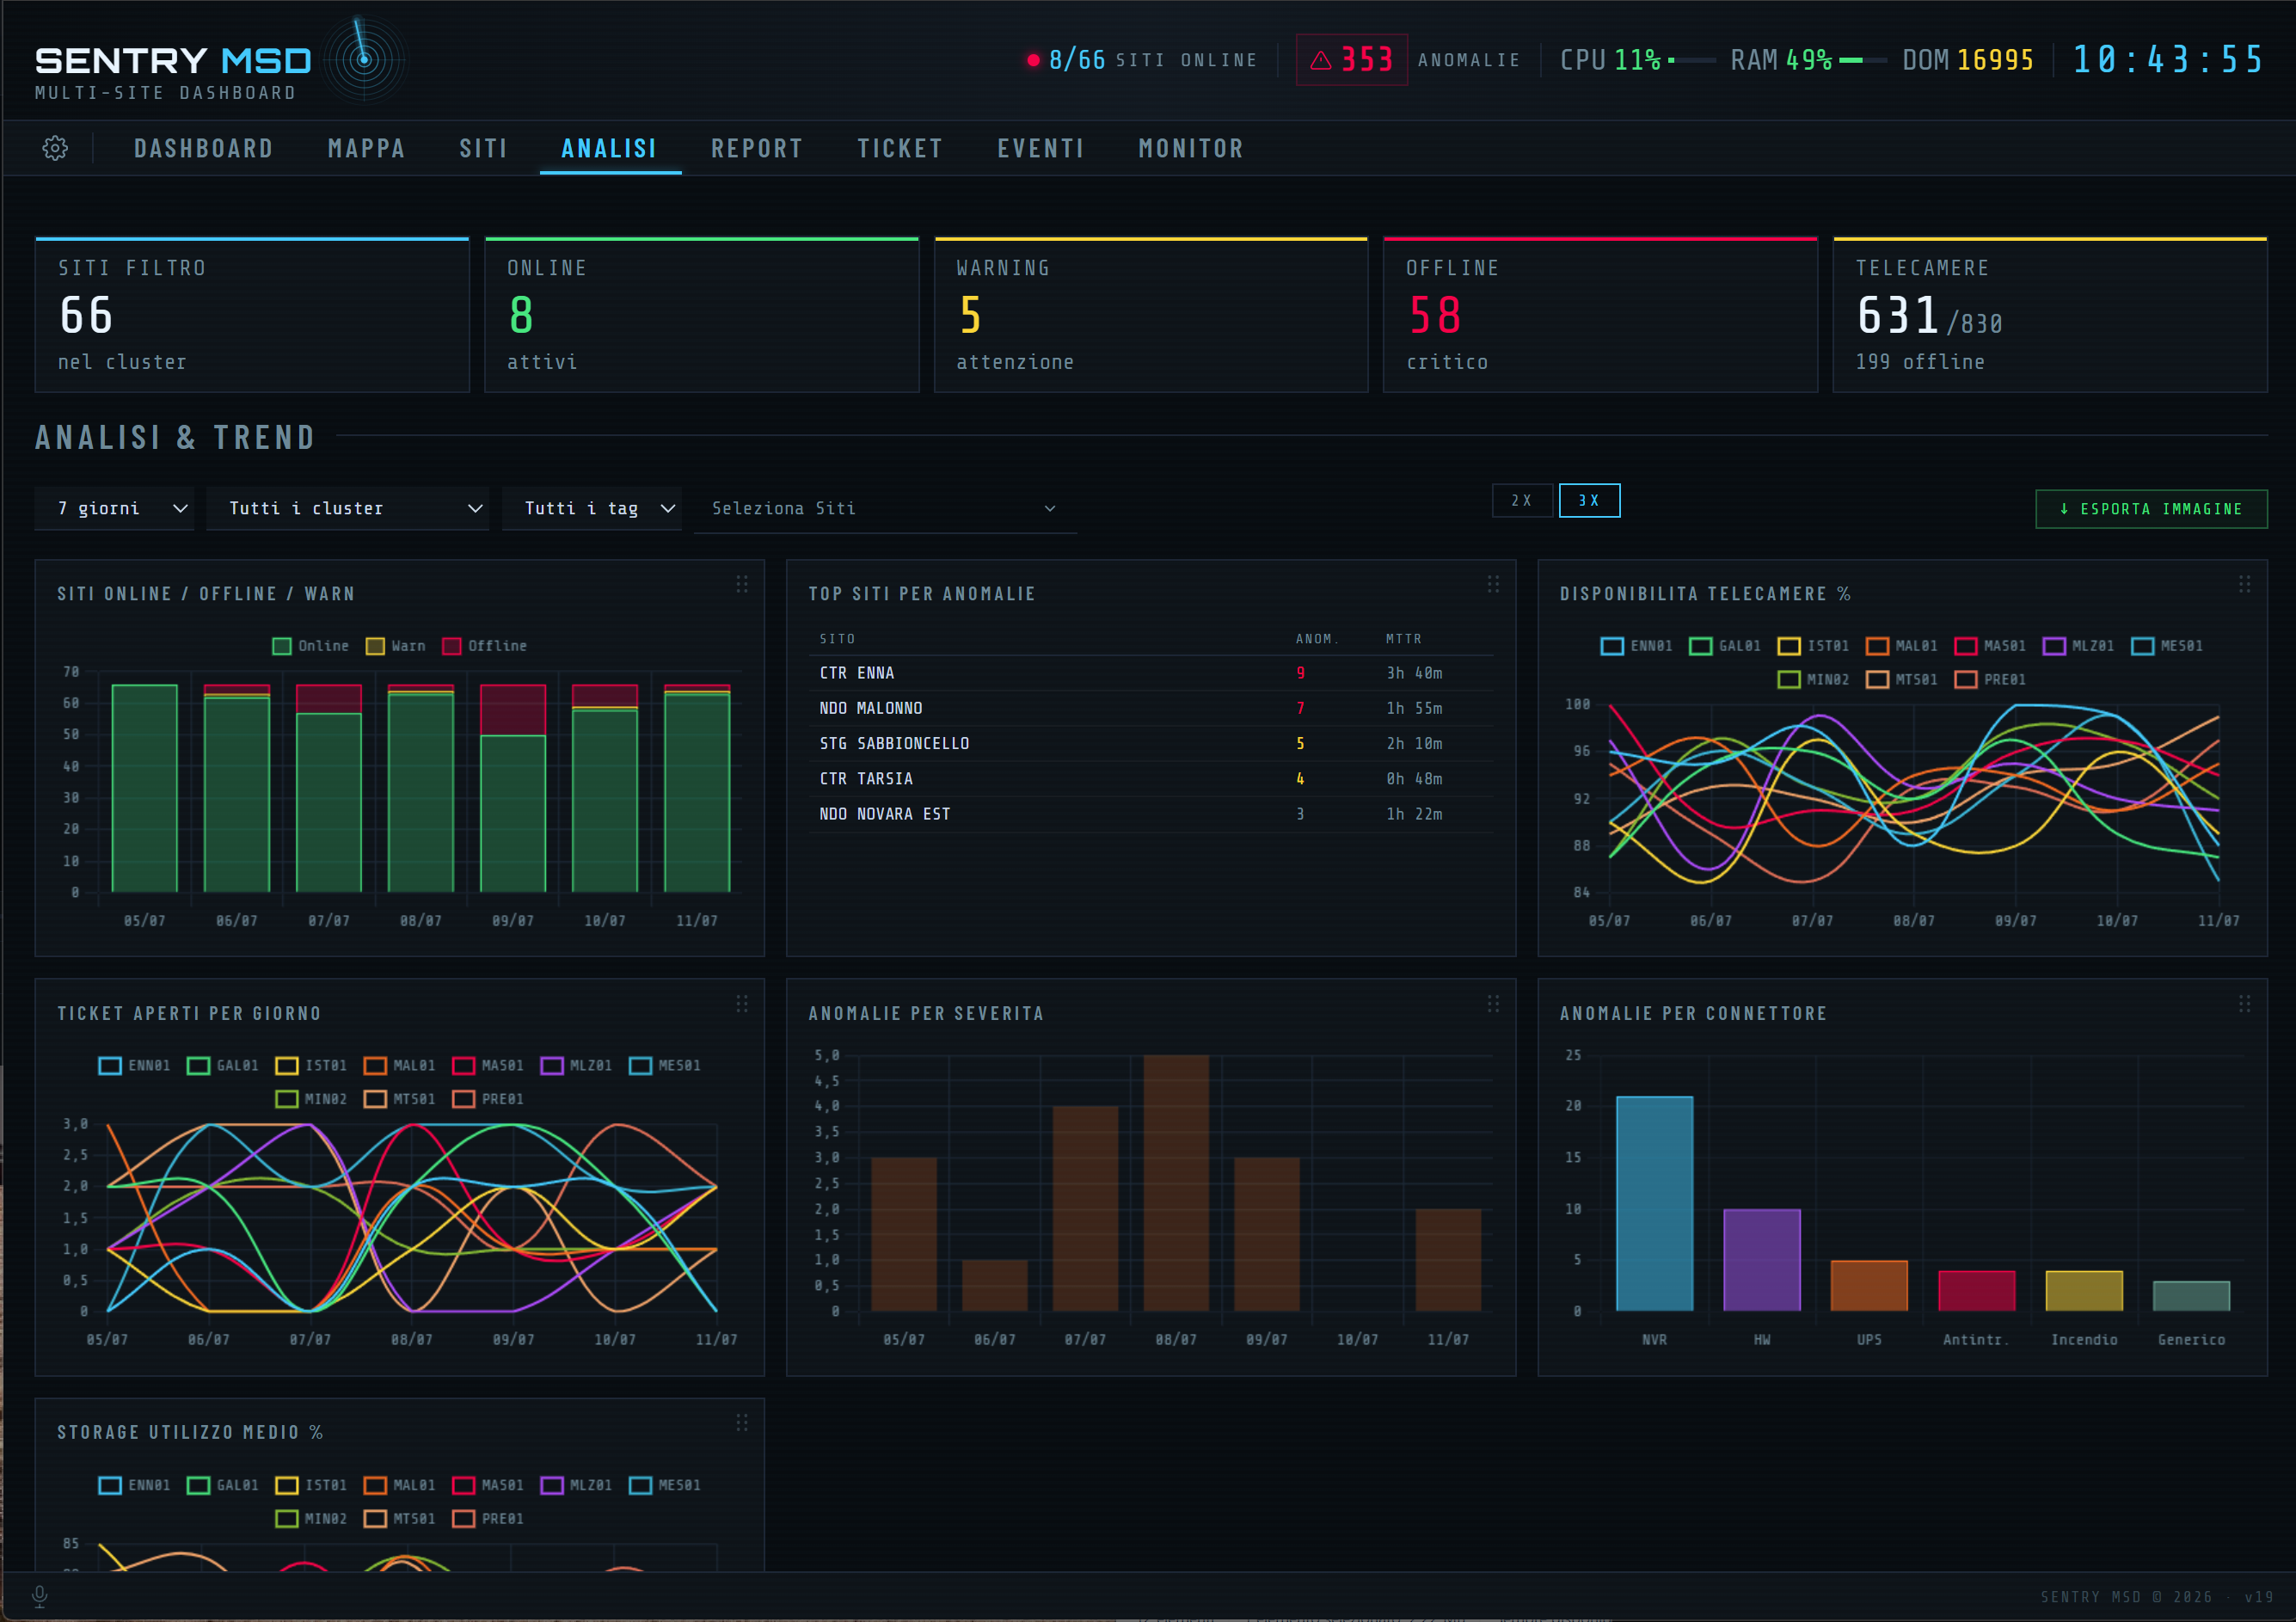Switch to the REPORT tab

(757, 149)
